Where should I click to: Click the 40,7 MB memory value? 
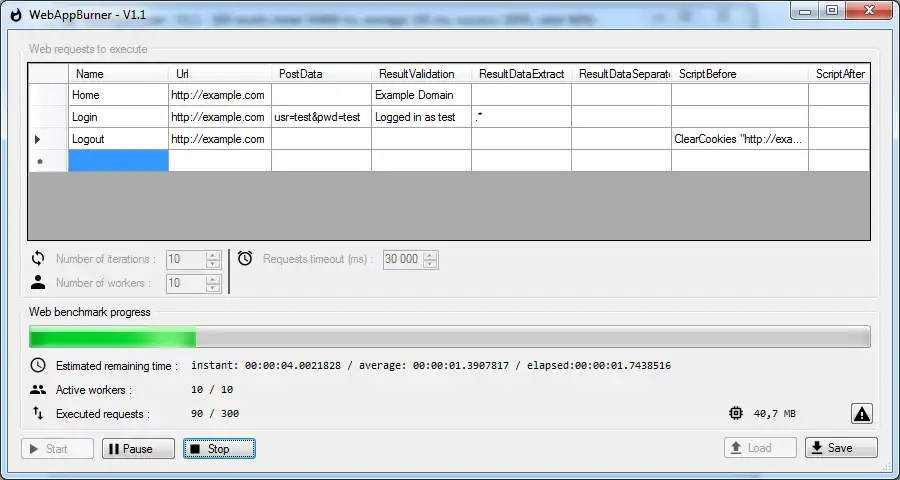tap(774, 413)
